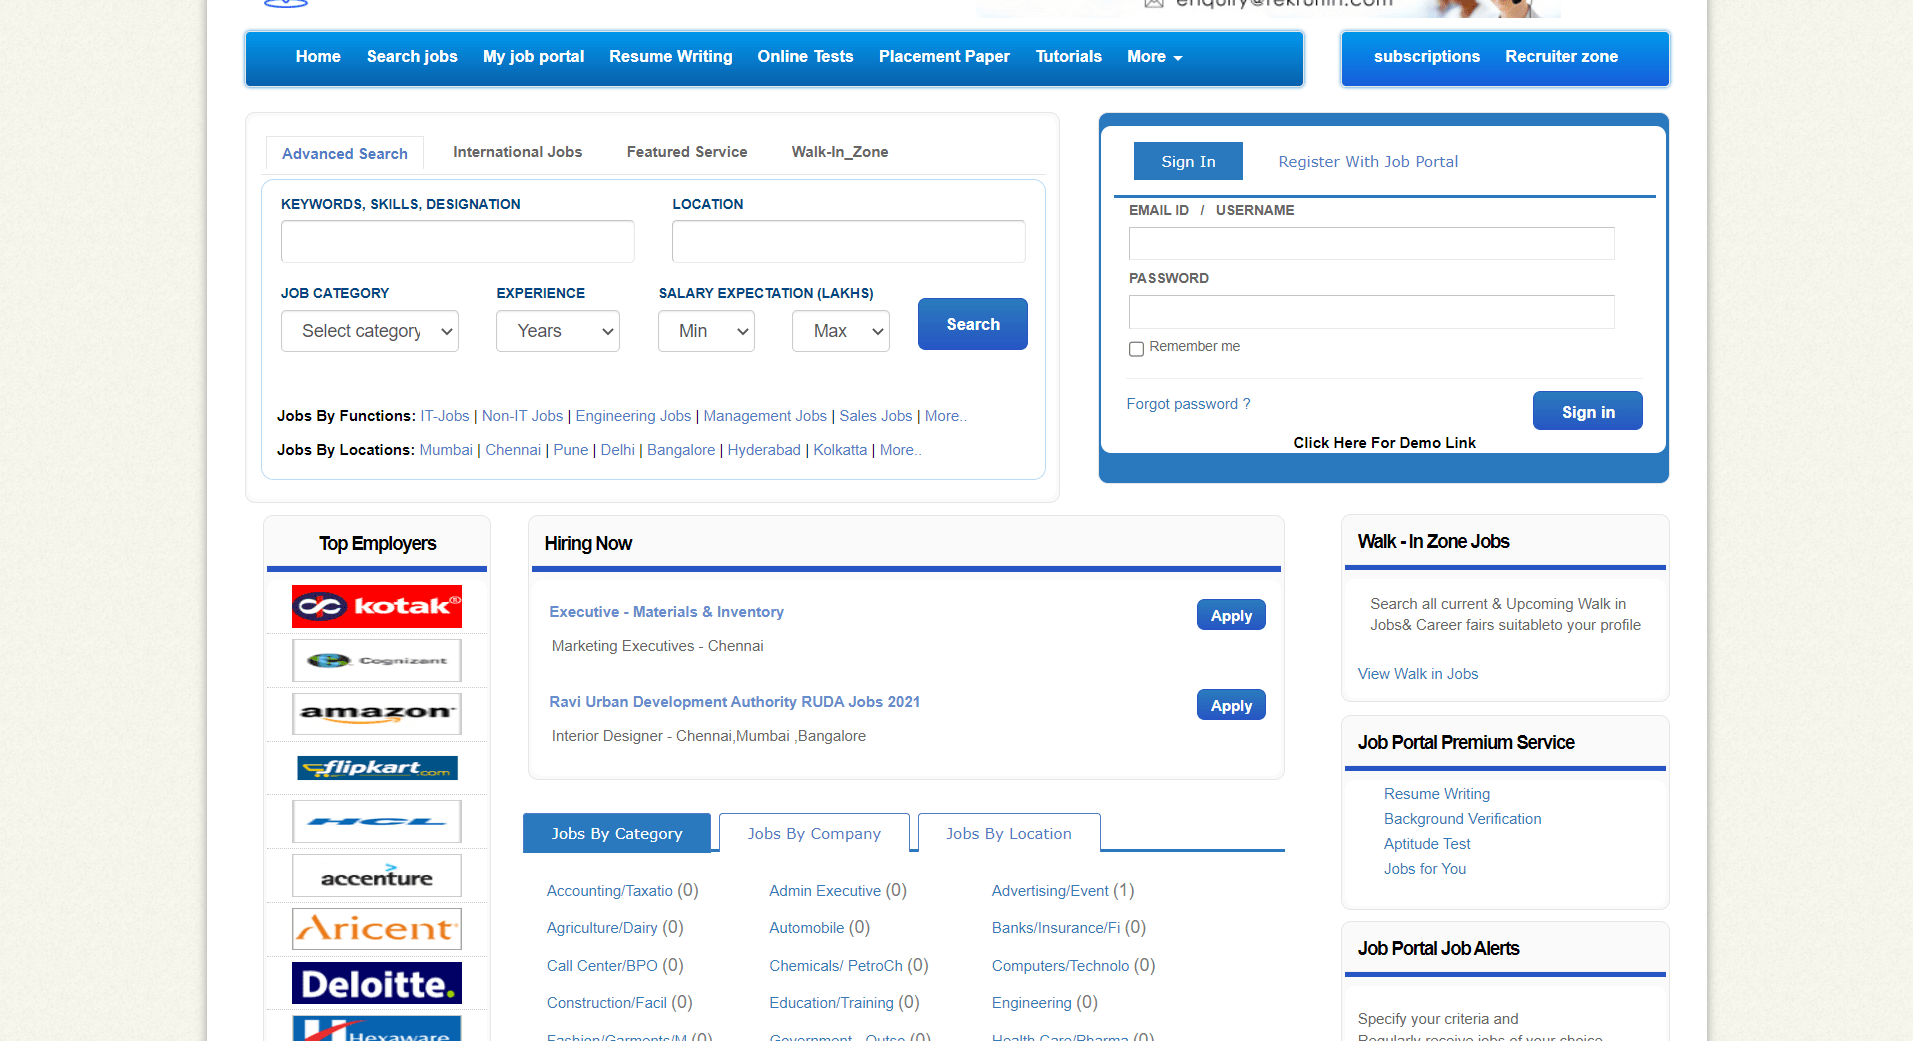Open the Max salary expectation dropdown
The width and height of the screenshot is (1913, 1043).
point(840,331)
